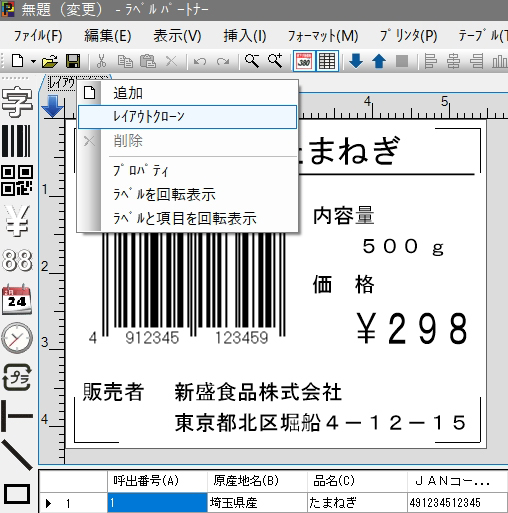Choose ラベルと項目を回転表示 menu entry
Image resolution: width=508 pixels, height=513 pixels.
(x=187, y=218)
